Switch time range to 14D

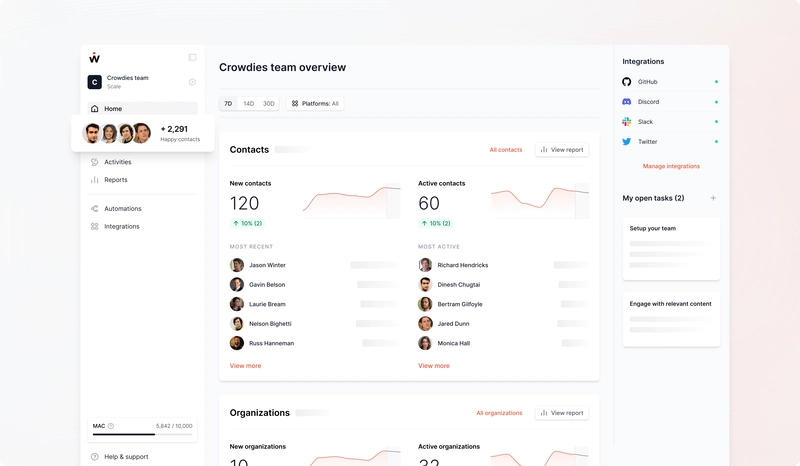coord(248,104)
